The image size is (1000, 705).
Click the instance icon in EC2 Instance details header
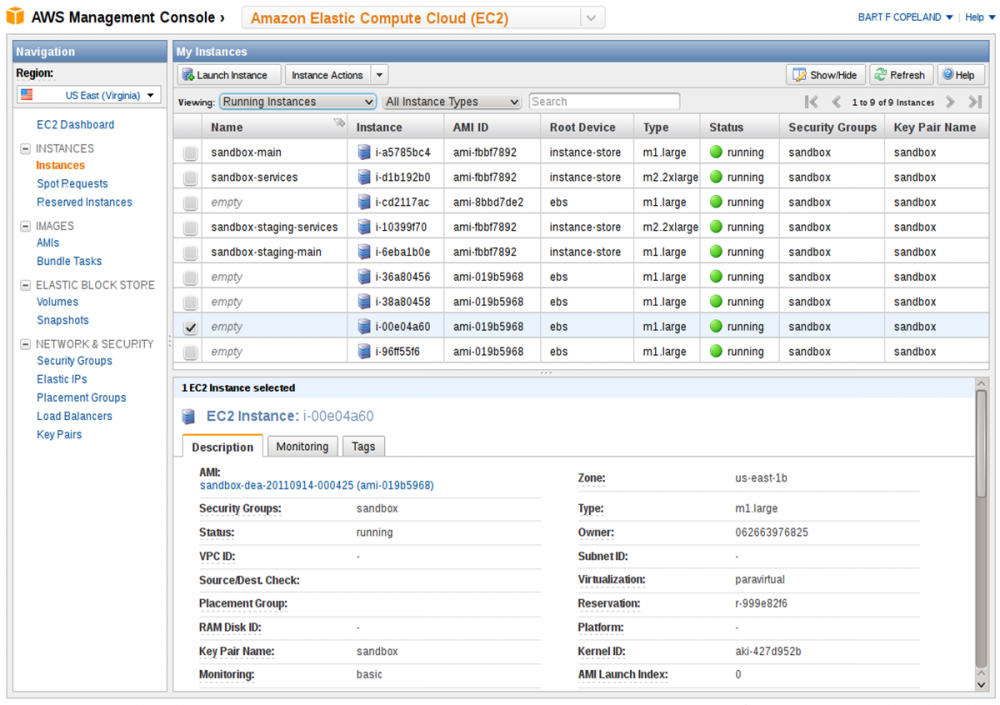[188, 417]
